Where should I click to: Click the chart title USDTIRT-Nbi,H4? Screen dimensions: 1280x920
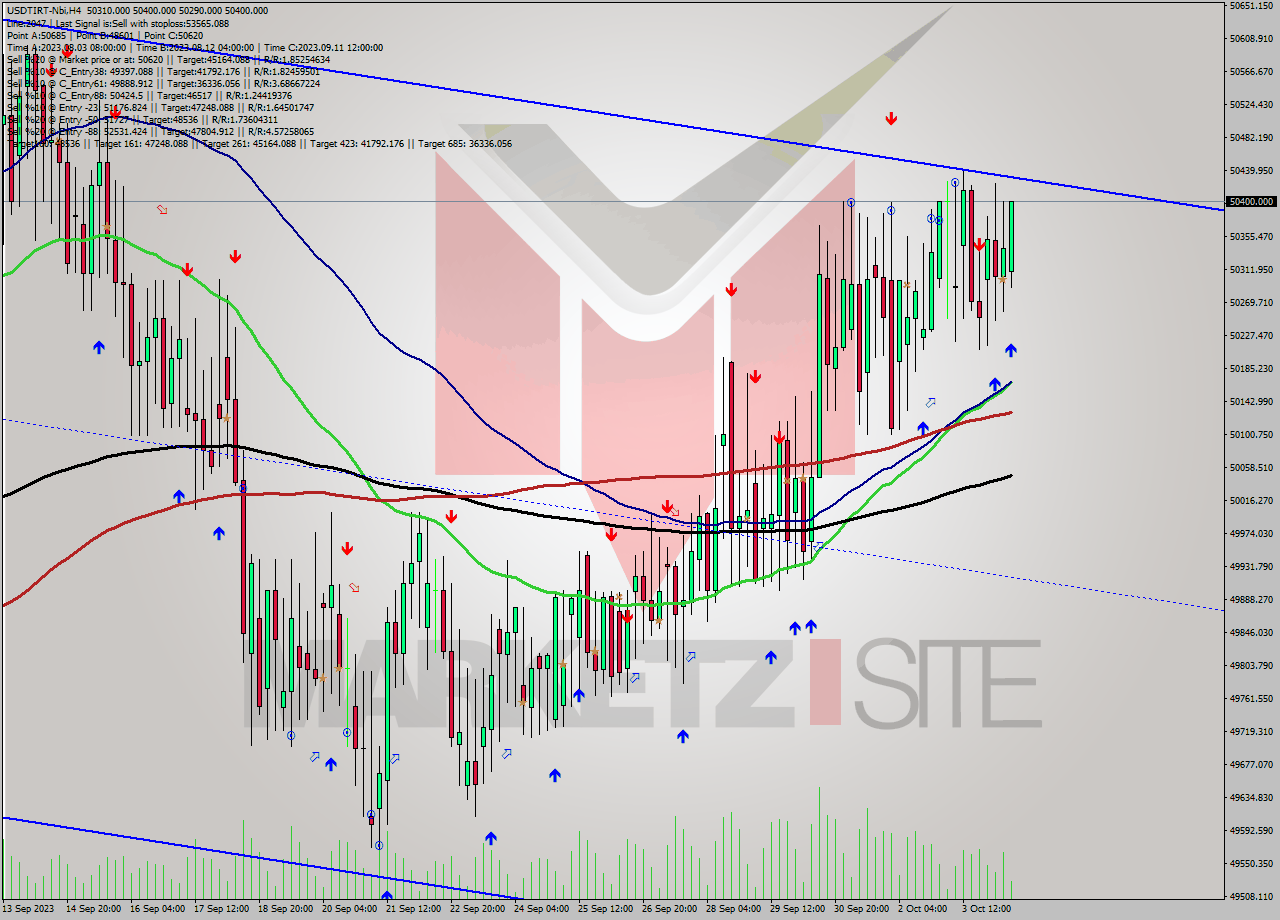click(x=46, y=10)
